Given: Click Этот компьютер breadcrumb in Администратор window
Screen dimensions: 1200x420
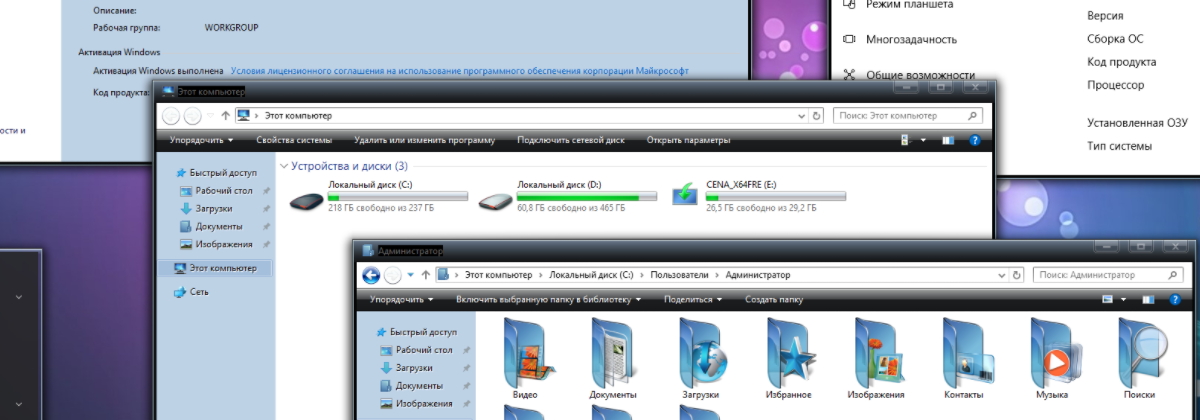Looking at the screenshot, I should click(498, 275).
